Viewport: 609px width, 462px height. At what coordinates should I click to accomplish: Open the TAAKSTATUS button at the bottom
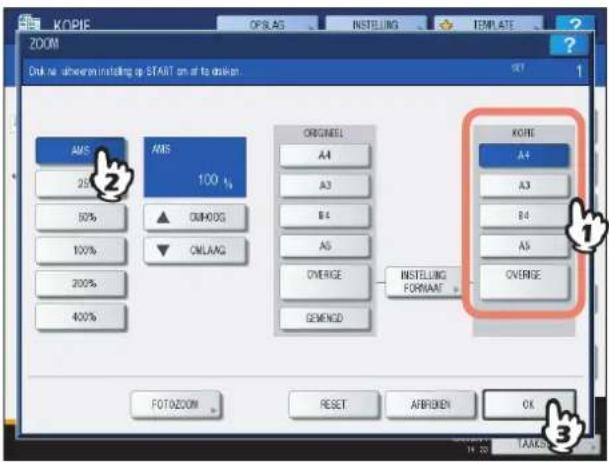coord(544,445)
